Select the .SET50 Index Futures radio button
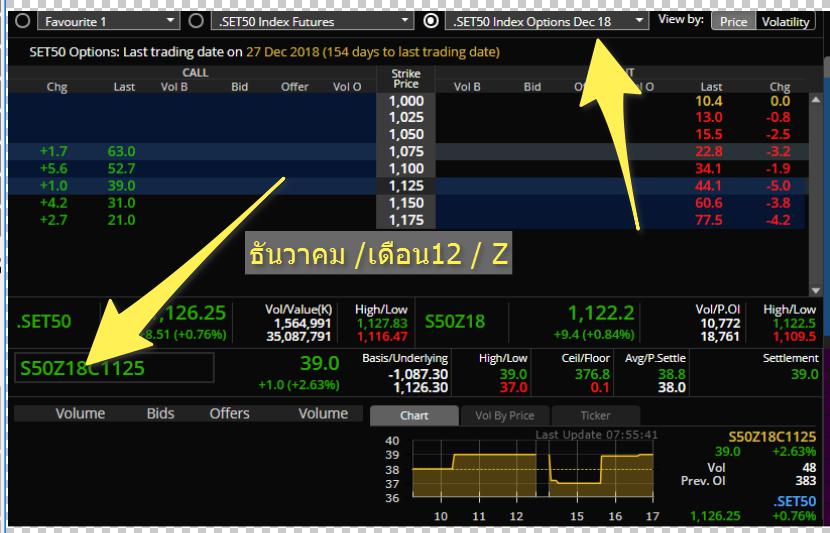830x533 pixels. [196, 21]
